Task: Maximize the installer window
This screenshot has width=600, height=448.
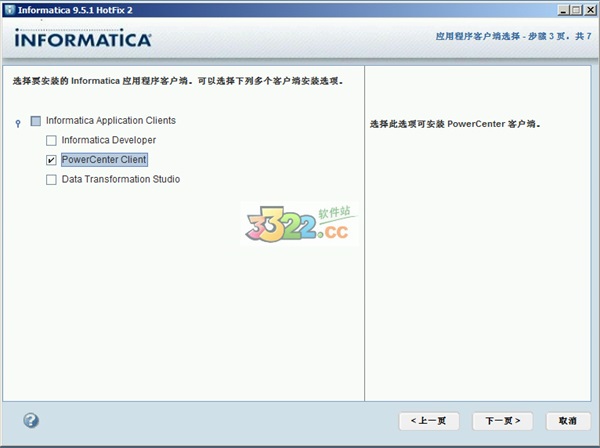Action: 576,10
